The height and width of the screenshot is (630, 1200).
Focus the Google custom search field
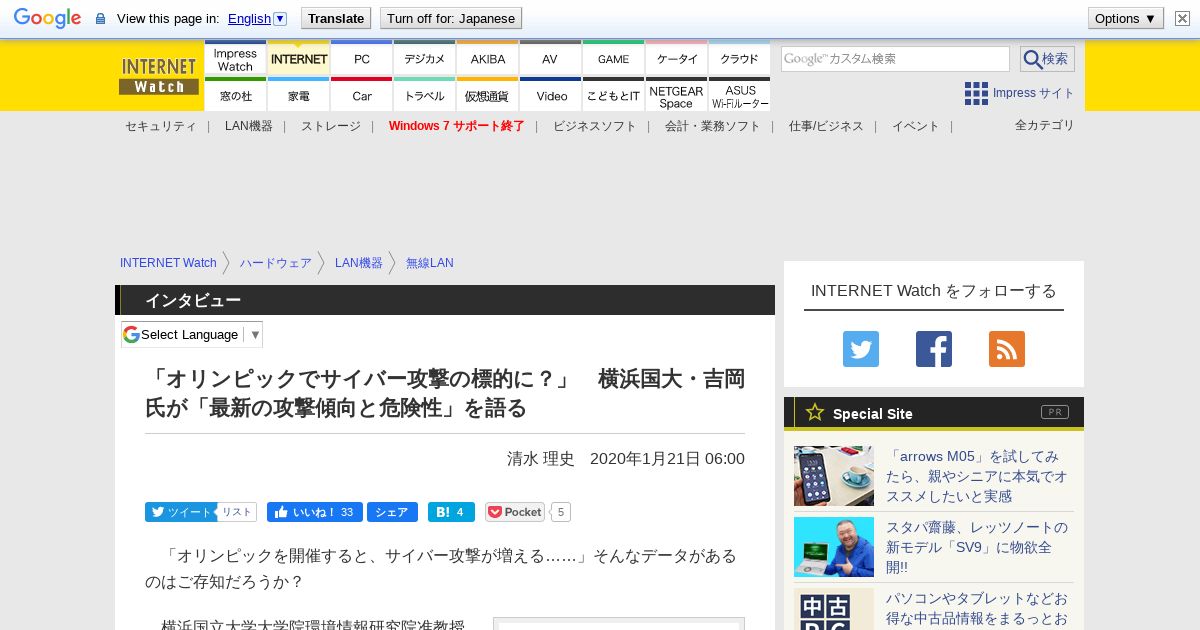pos(895,59)
